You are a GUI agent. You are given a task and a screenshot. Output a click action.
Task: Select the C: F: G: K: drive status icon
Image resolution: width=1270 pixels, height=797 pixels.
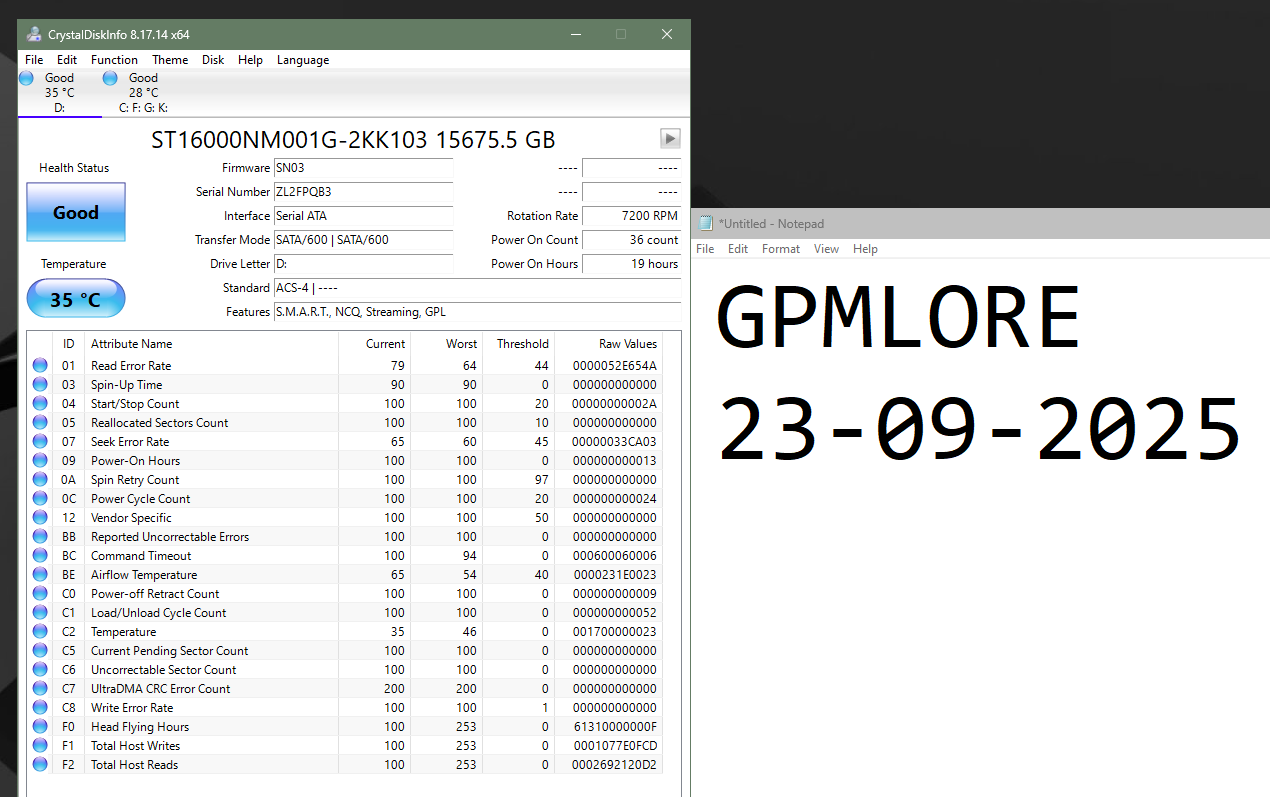click(x=110, y=78)
